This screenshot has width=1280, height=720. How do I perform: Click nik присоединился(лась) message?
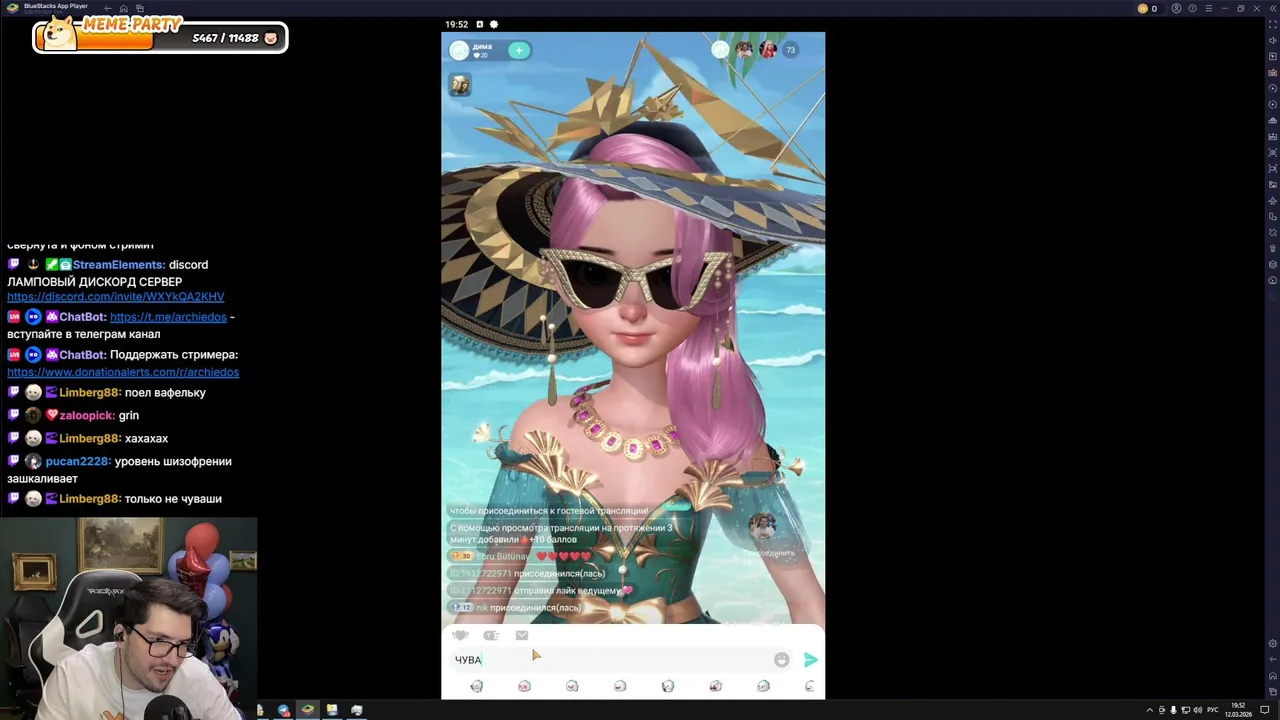pos(516,607)
